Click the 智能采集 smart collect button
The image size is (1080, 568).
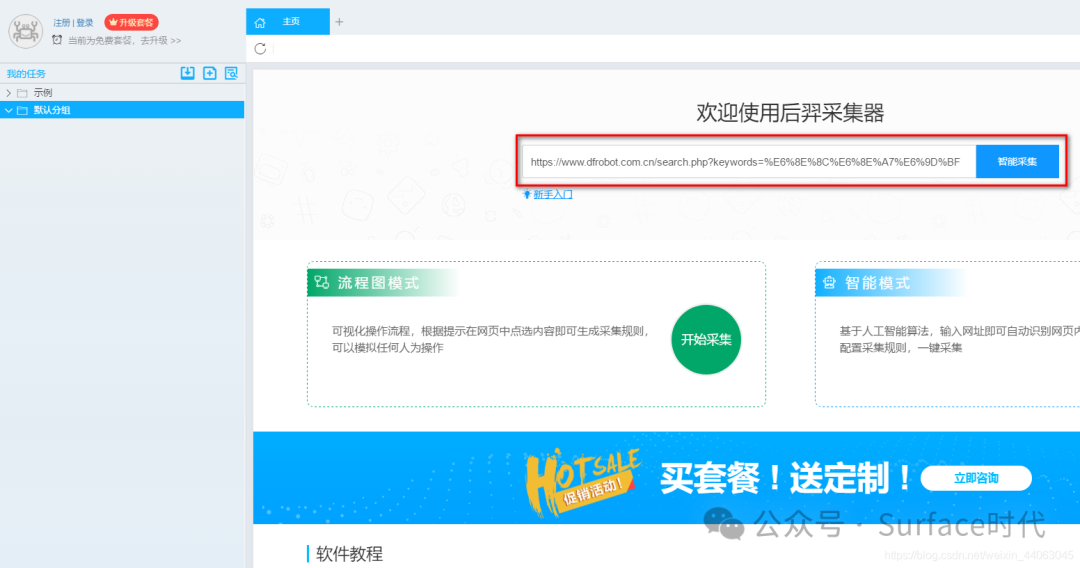point(1017,162)
